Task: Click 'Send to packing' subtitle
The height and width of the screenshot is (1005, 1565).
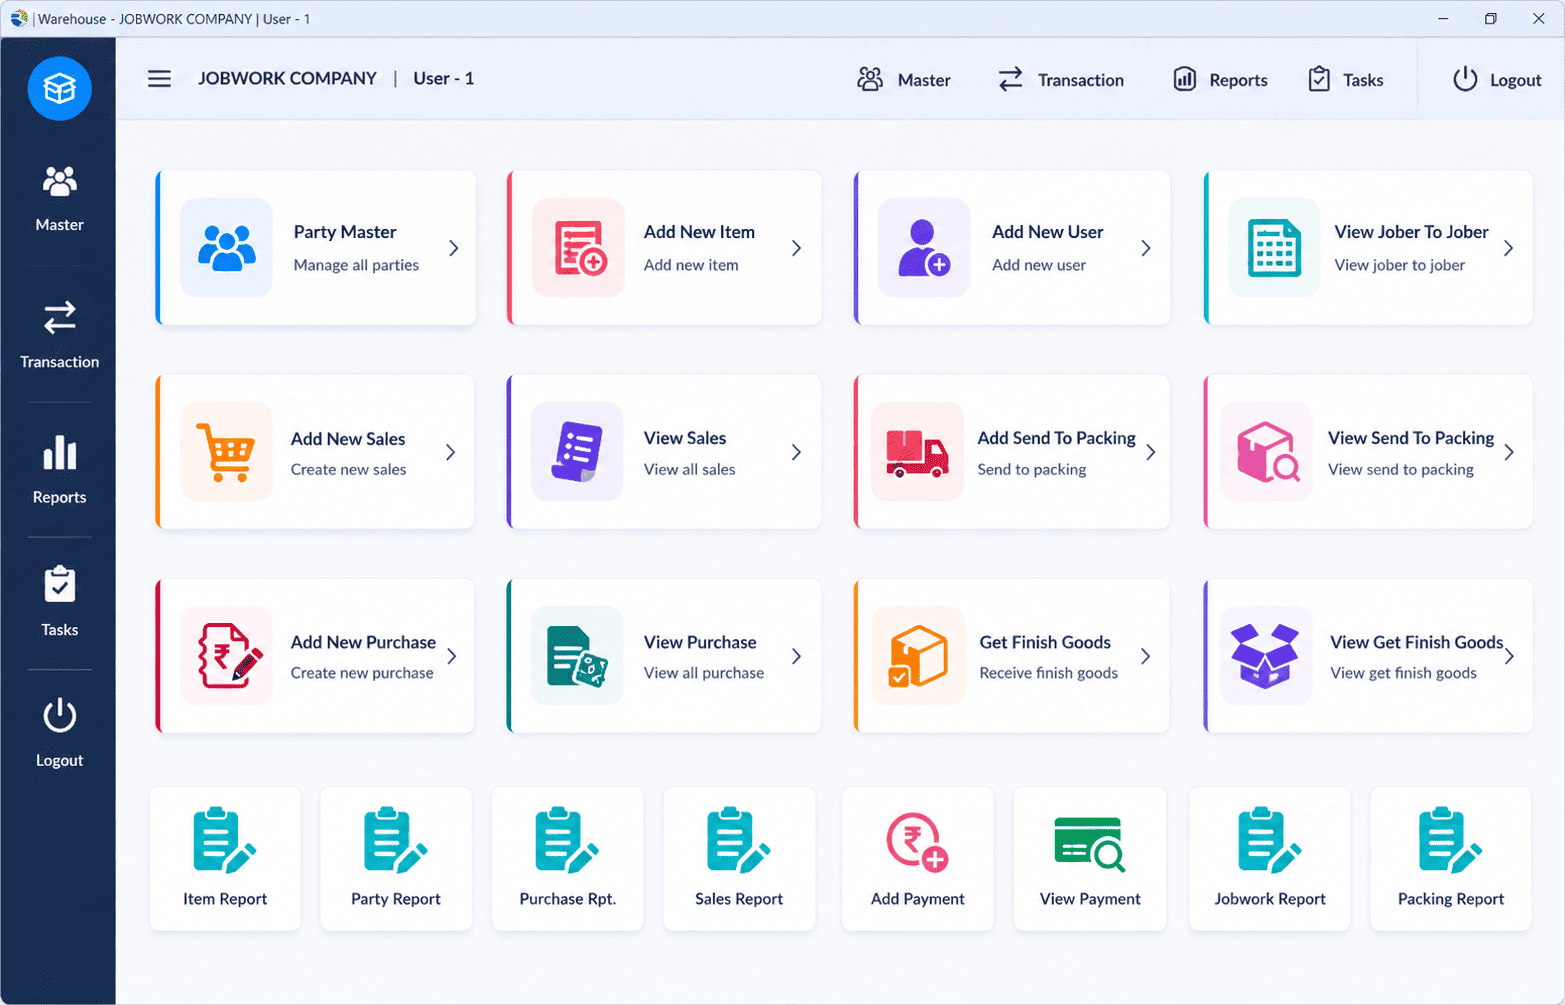Action: [1031, 469]
